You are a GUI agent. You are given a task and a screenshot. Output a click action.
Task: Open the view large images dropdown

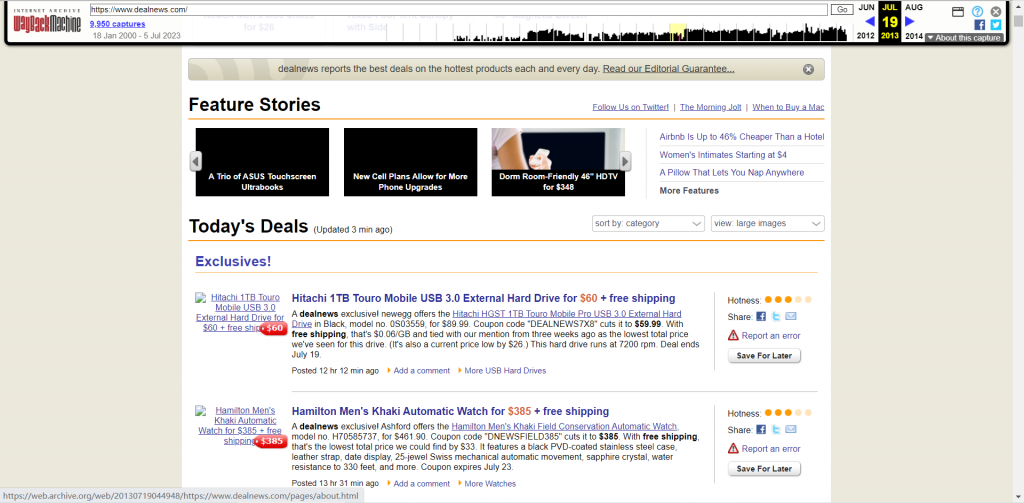click(x=767, y=223)
